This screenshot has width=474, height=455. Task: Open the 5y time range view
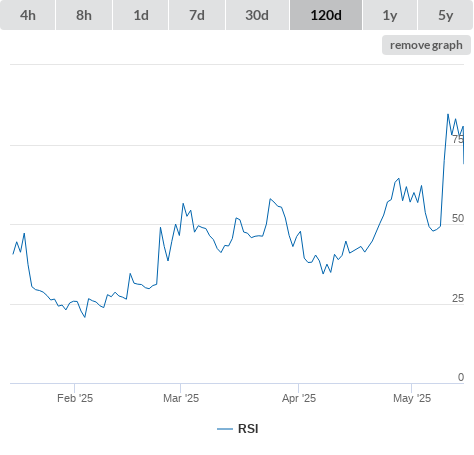pyautogui.click(x=445, y=15)
